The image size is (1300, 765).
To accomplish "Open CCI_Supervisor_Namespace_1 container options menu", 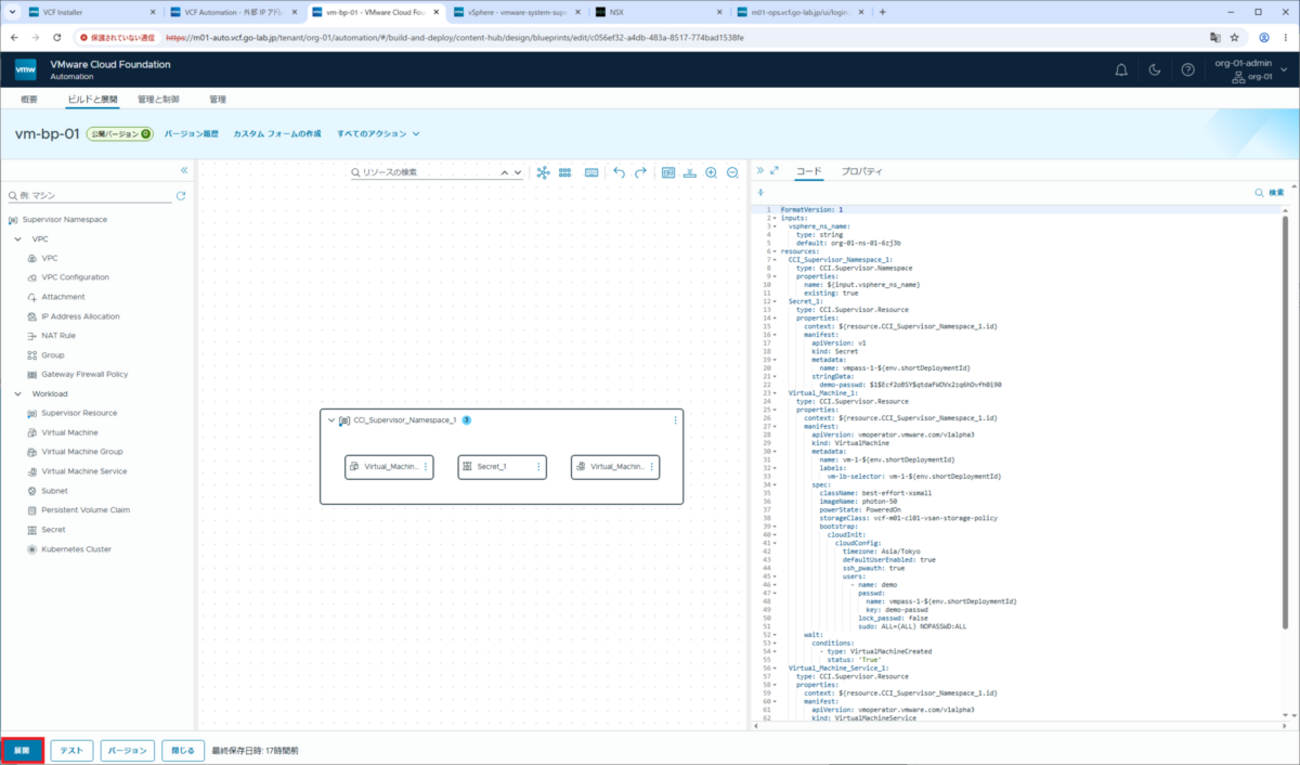I will 675,420.
